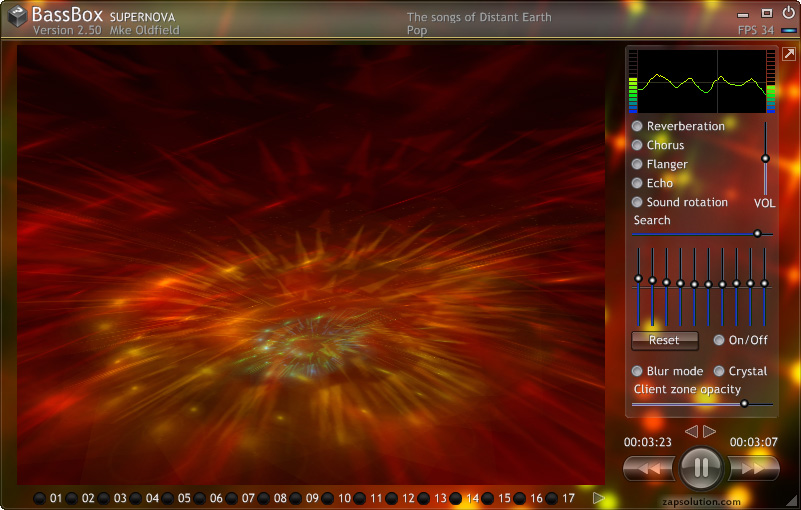Click the SUPERNOVA visual plugin name
This screenshot has height=510, width=801.
pyautogui.click(x=143, y=17)
